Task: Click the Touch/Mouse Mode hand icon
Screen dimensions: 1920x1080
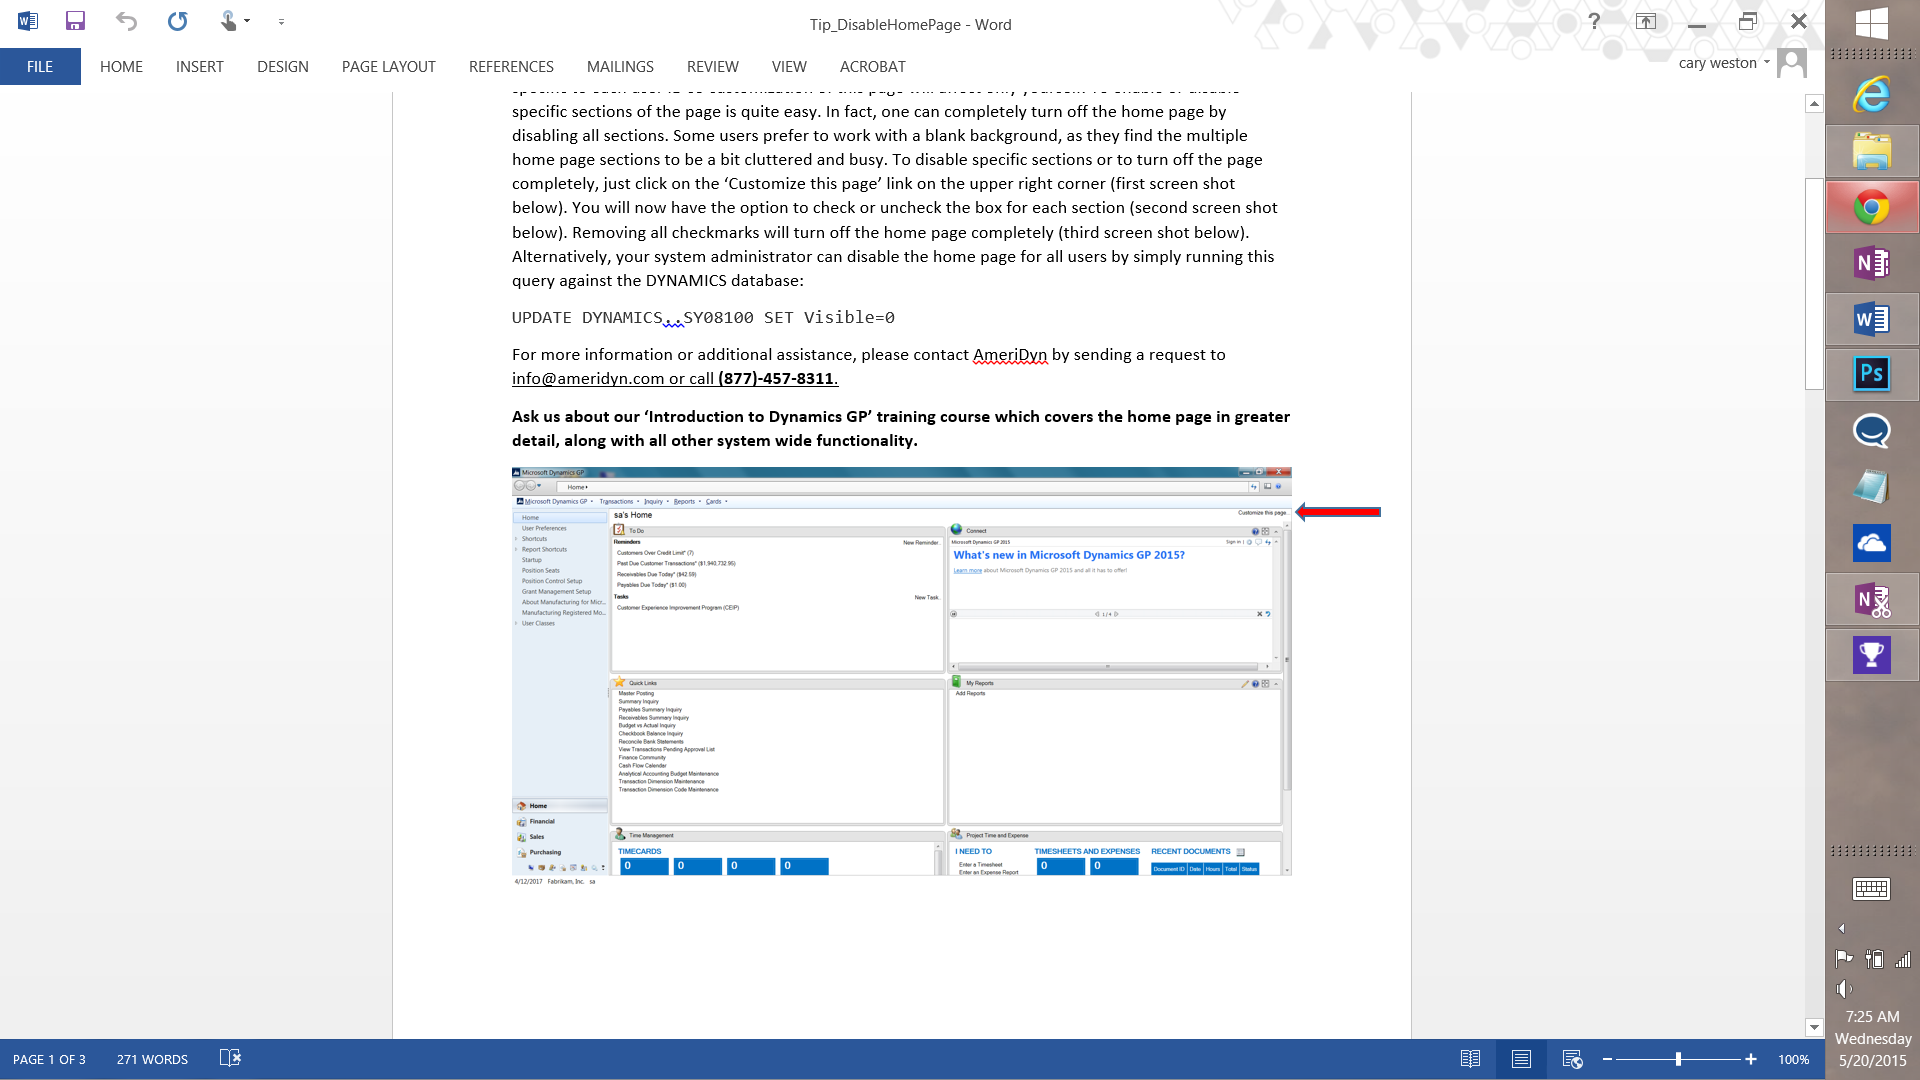Action: click(228, 21)
